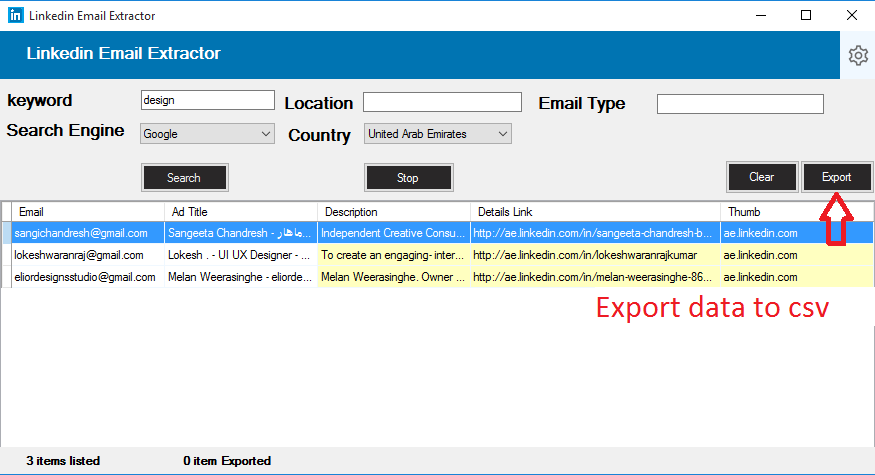Click the Independent Creative Consu... description cell
The image size is (875, 475).
coord(394,233)
